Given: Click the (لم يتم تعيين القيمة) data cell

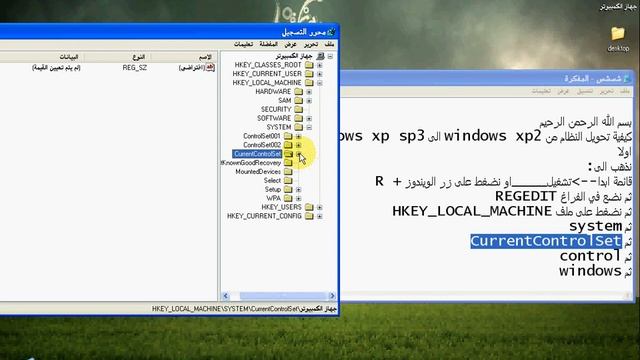Looking at the screenshot, I should pyautogui.click(x=56, y=68).
